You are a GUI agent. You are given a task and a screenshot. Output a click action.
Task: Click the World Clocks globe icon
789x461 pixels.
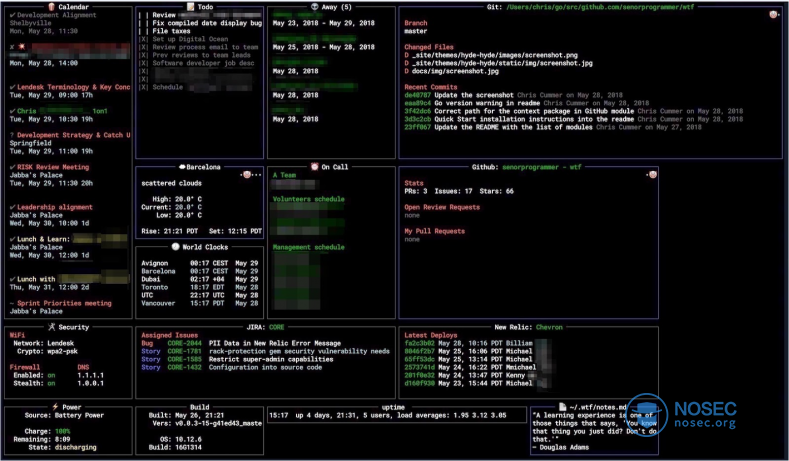click(175, 247)
